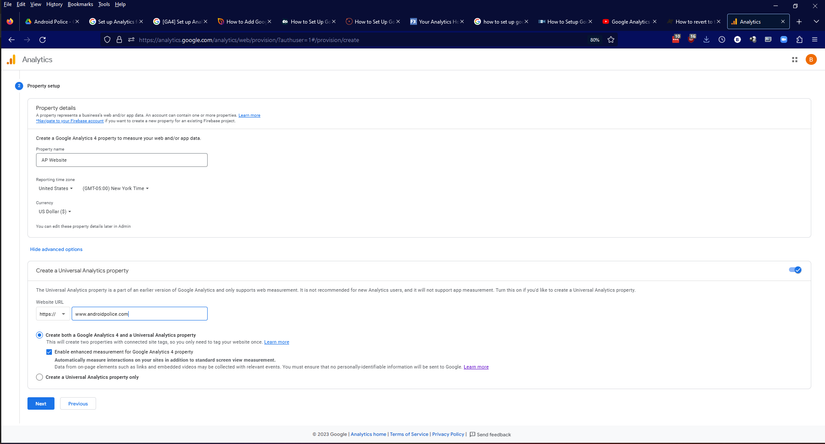Screen dimensions: 825x444
Task: Turn off the Create Universal Analytics property toggle
Action: (x=795, y=270)
